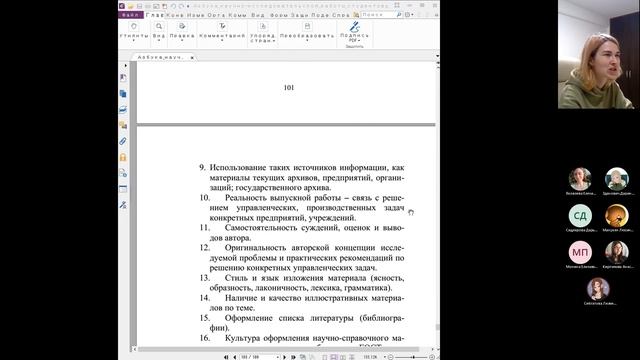The width and height of the screenshot is (640, 360).
Task: Switch to the Комм ribbon tab
Action: (238, 15)
